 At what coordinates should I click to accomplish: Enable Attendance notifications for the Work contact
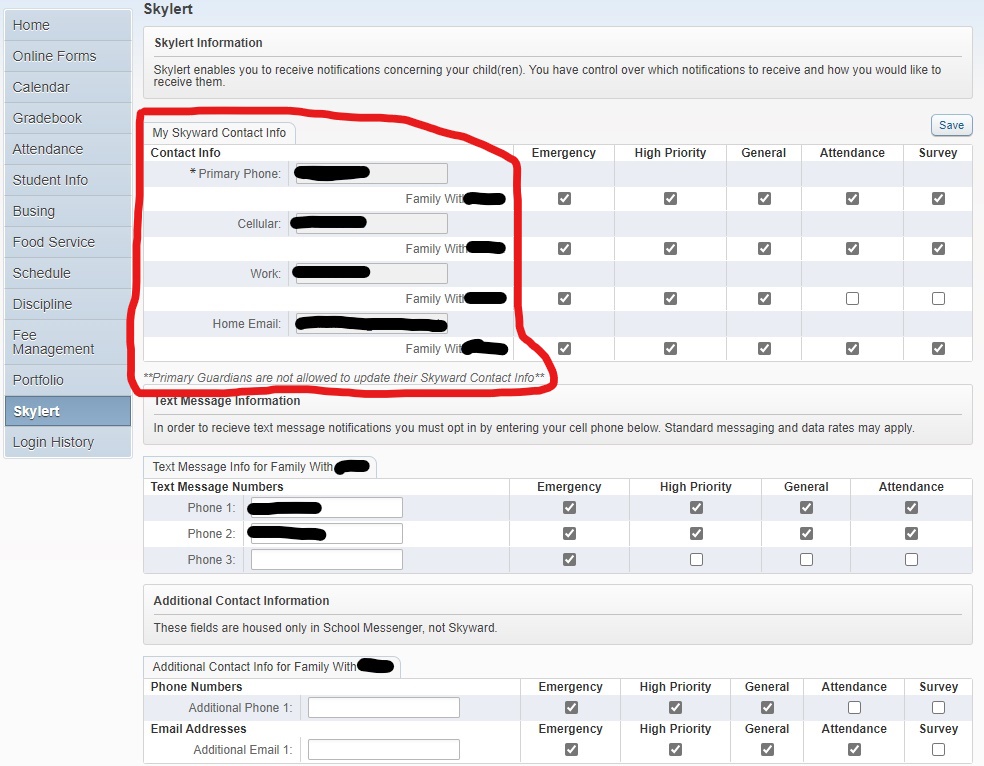pyautogui.click(x=852, y=299)
